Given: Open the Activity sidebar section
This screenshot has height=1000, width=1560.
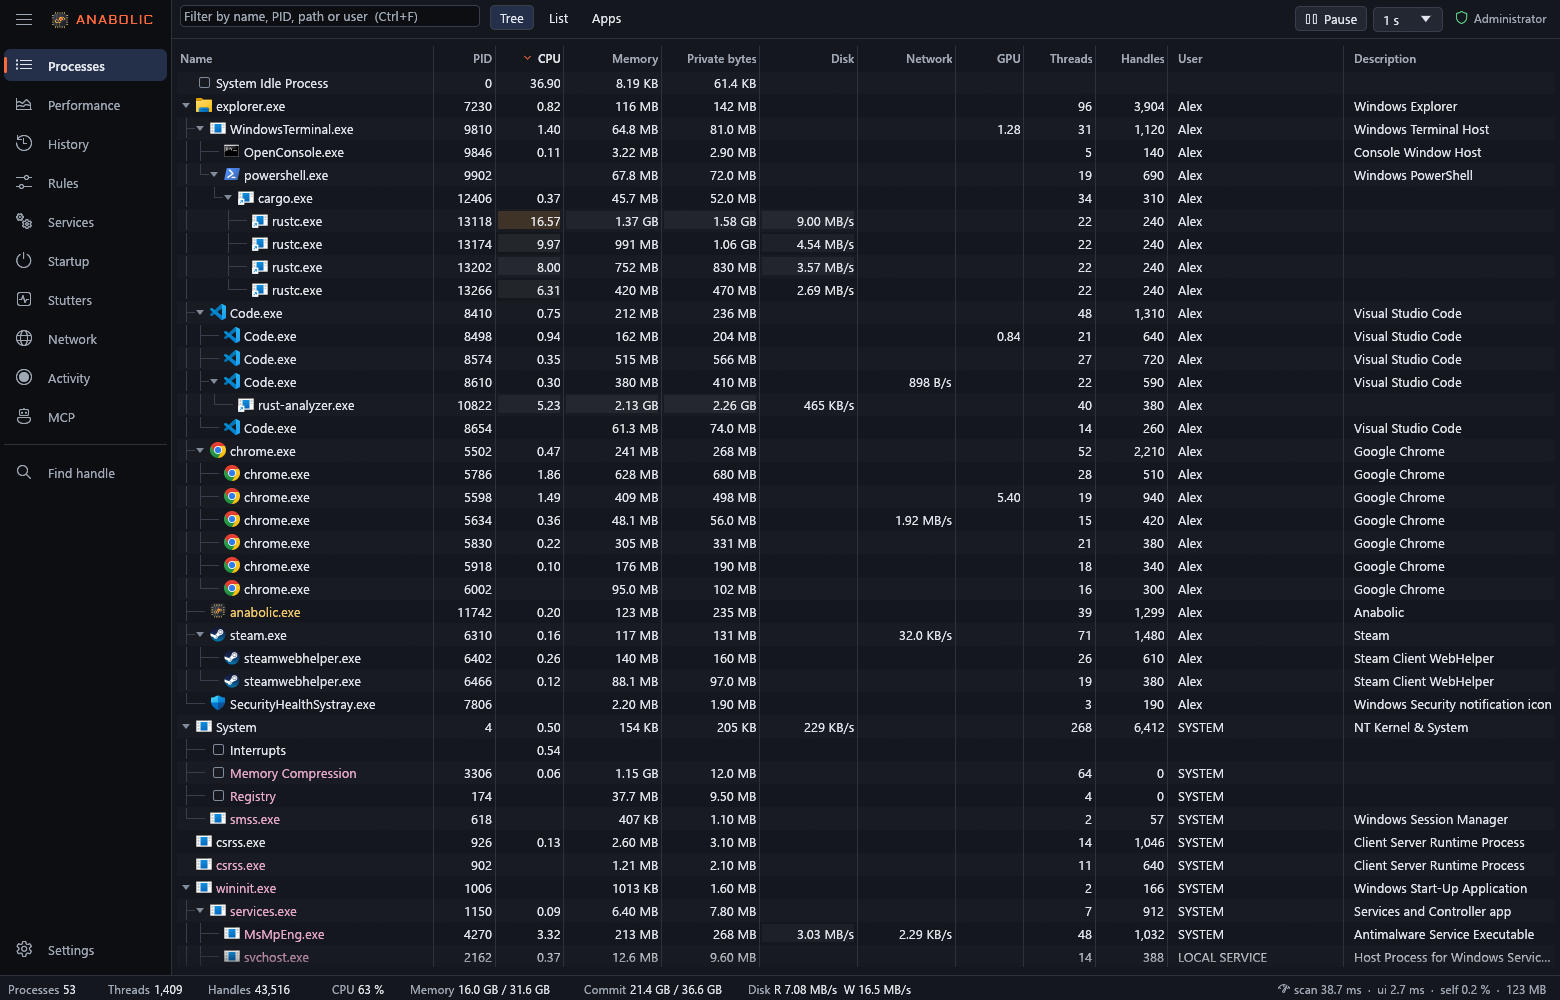Looking at the screenshot, I should (x=85, y=378).
